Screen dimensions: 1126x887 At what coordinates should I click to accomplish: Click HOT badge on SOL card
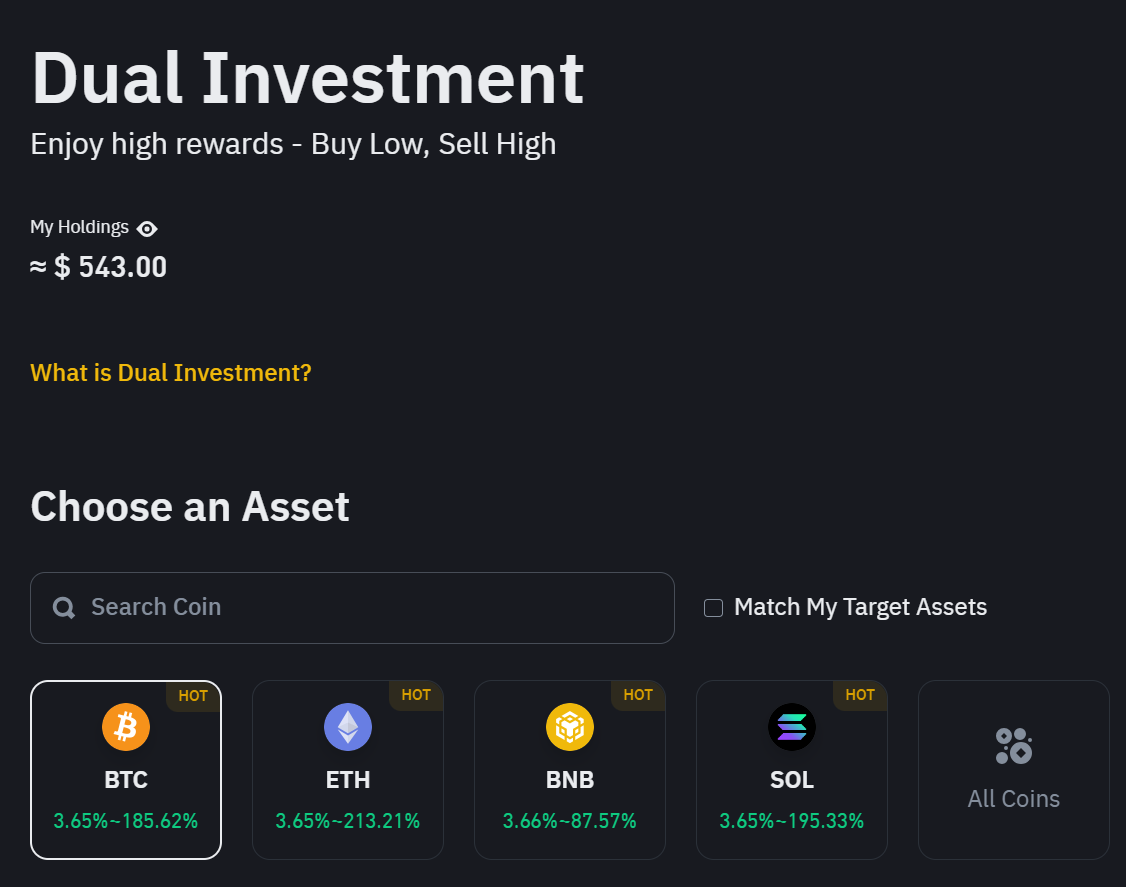[x=860, y=695]
